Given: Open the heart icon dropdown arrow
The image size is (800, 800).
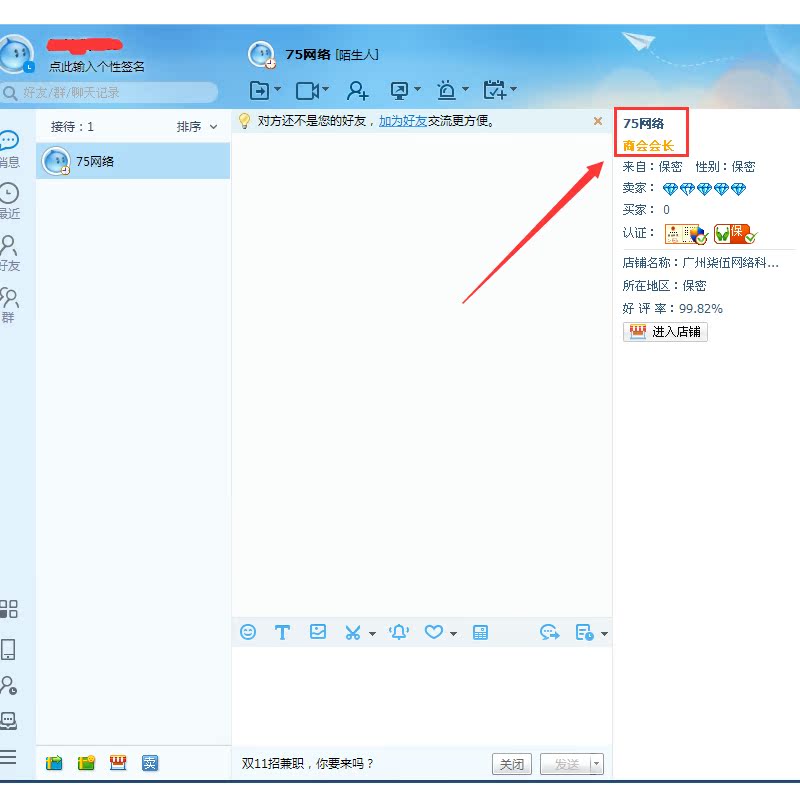Looking at the screenshot, I should (x=453, y=634).
